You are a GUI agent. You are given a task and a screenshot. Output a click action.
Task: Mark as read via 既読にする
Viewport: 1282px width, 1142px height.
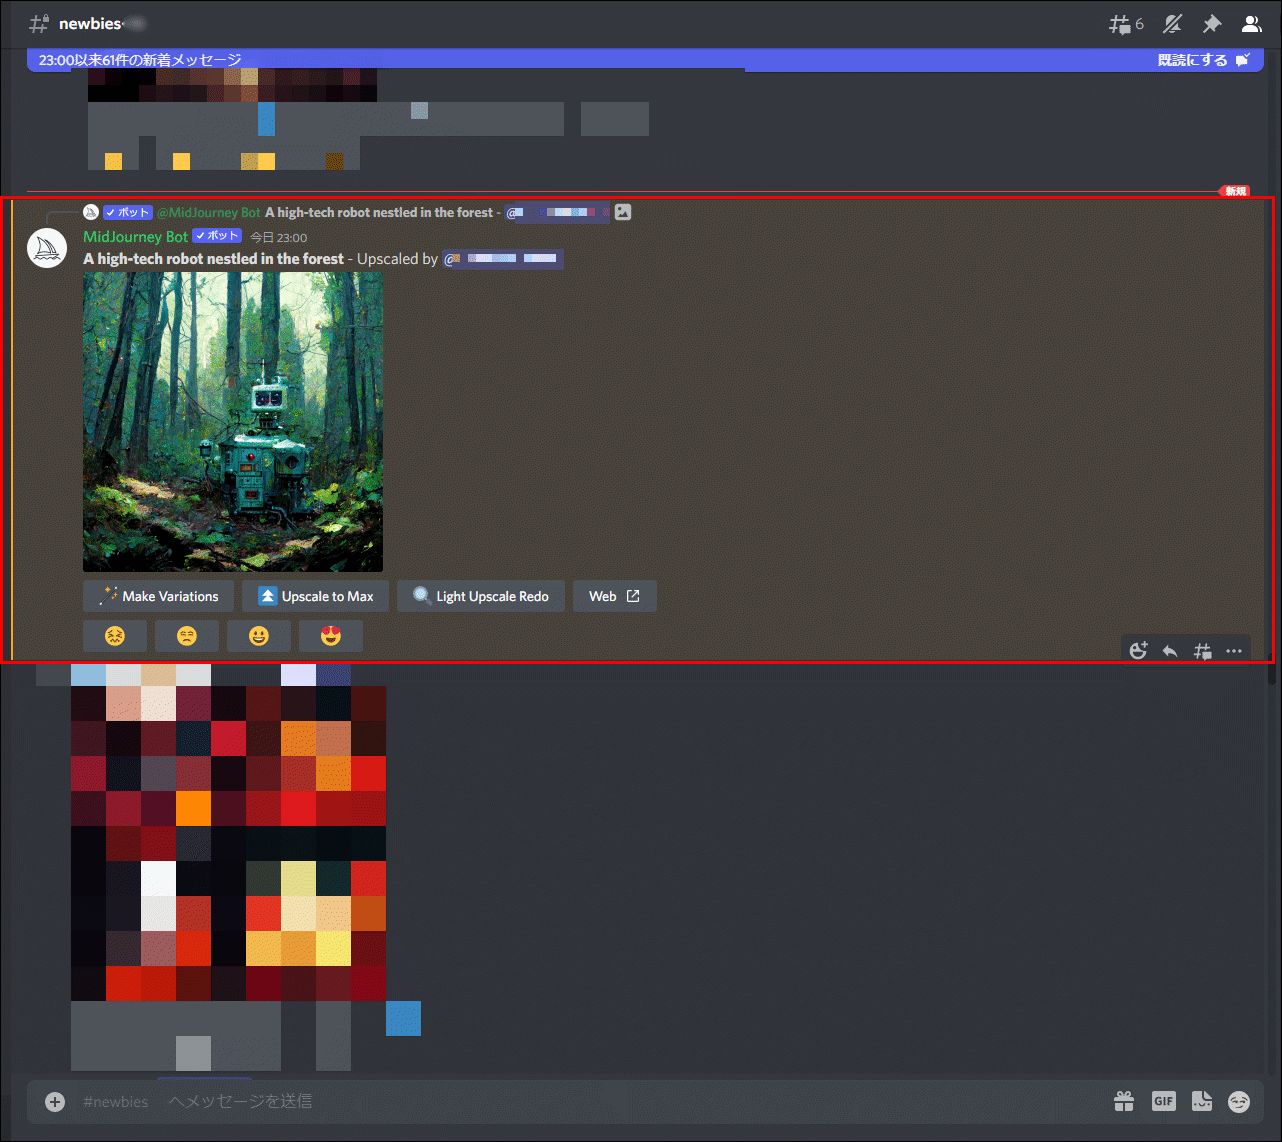[1203, 60]
